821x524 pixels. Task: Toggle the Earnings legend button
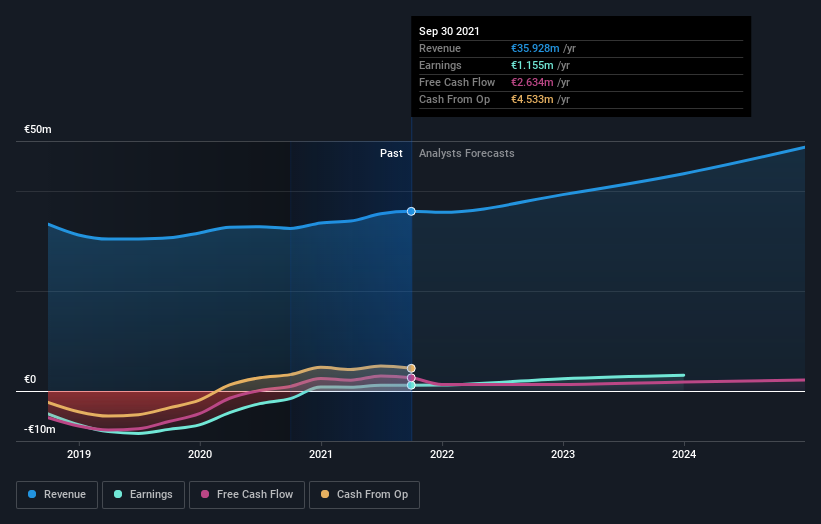click(143, 495)
